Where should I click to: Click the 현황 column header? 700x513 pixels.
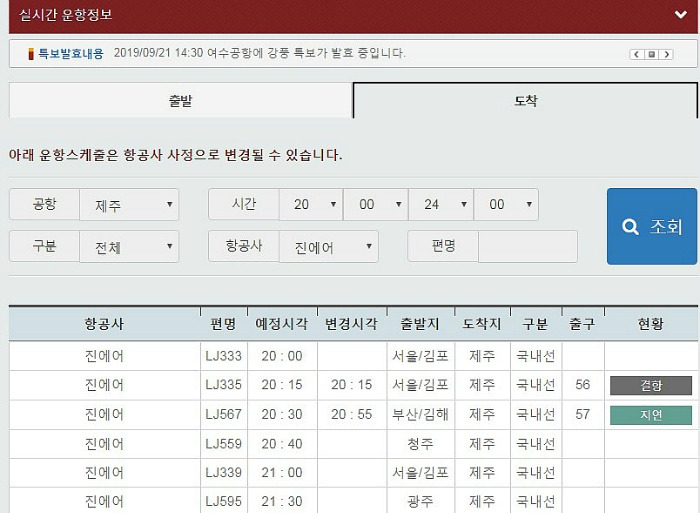(651, 324)
